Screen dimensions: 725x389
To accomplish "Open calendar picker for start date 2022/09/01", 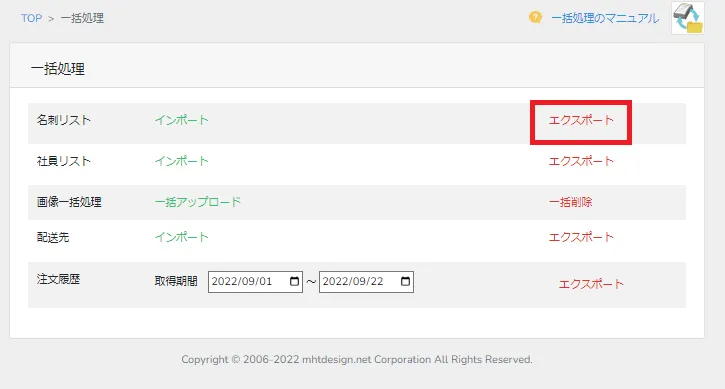I will (294, 281).
